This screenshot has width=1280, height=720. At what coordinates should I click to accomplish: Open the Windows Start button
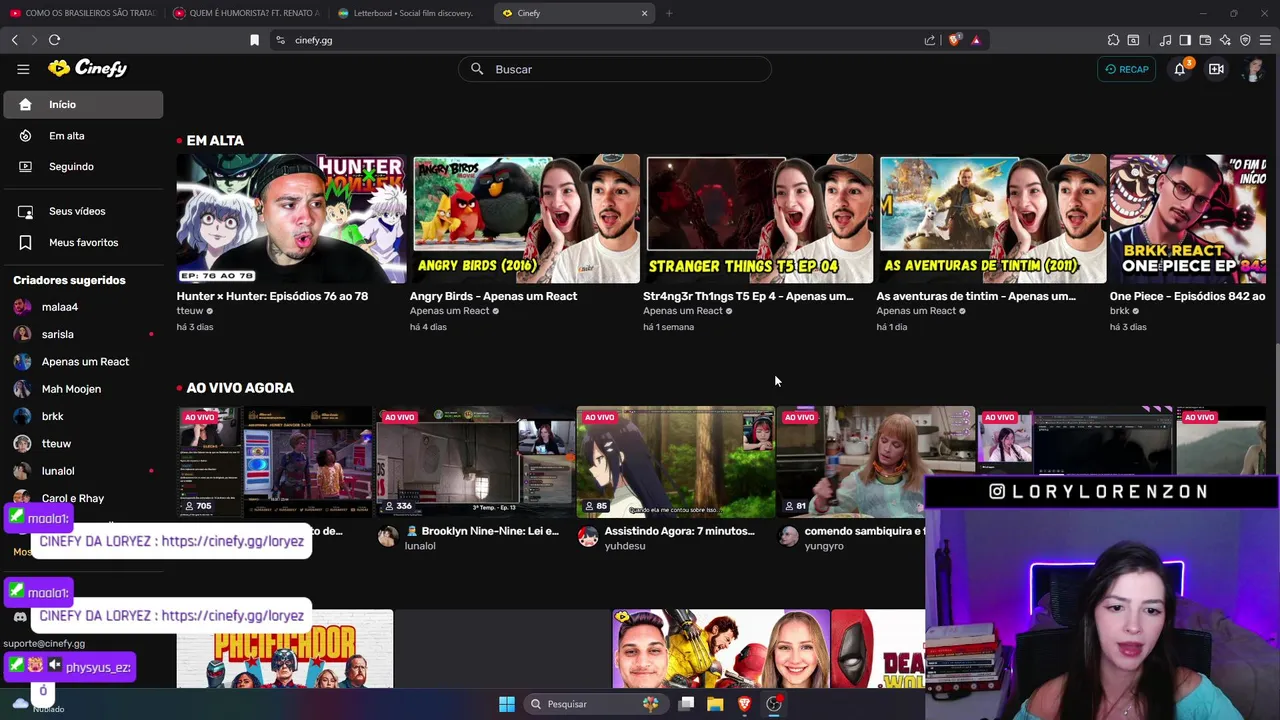pyautogui.click(x=507, y=704)
